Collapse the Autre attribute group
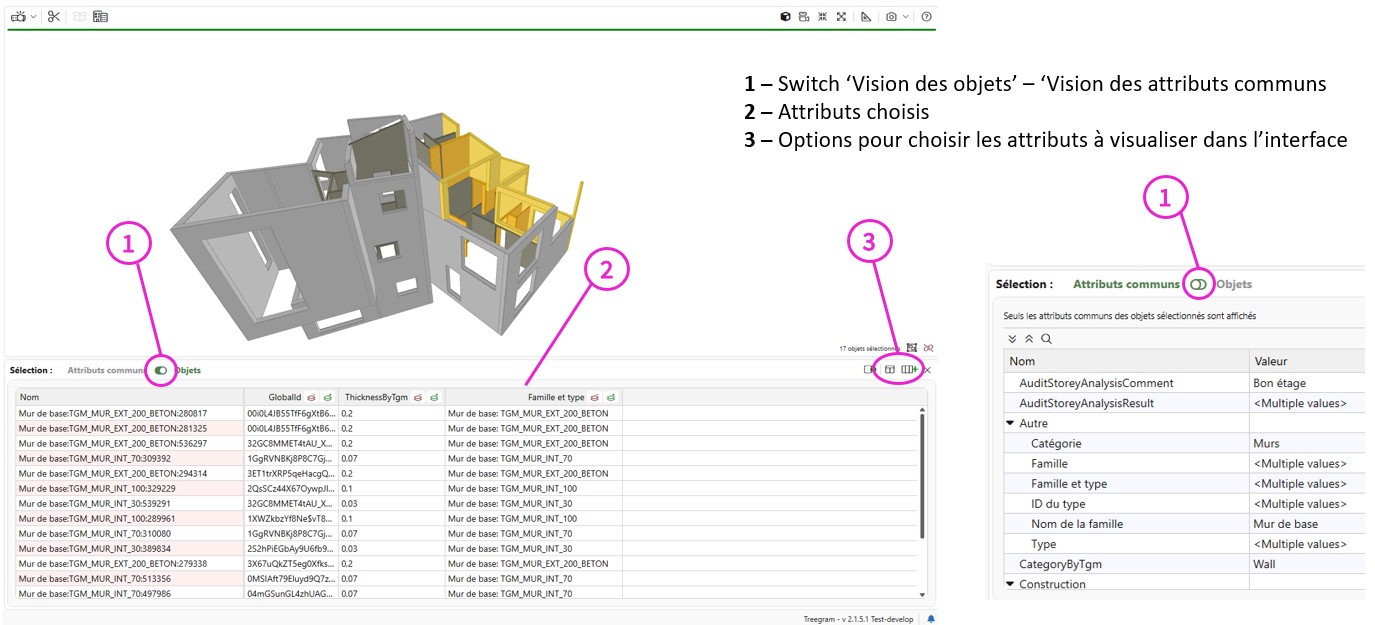Viewport: 1375px width, 625px height. 1011,424
